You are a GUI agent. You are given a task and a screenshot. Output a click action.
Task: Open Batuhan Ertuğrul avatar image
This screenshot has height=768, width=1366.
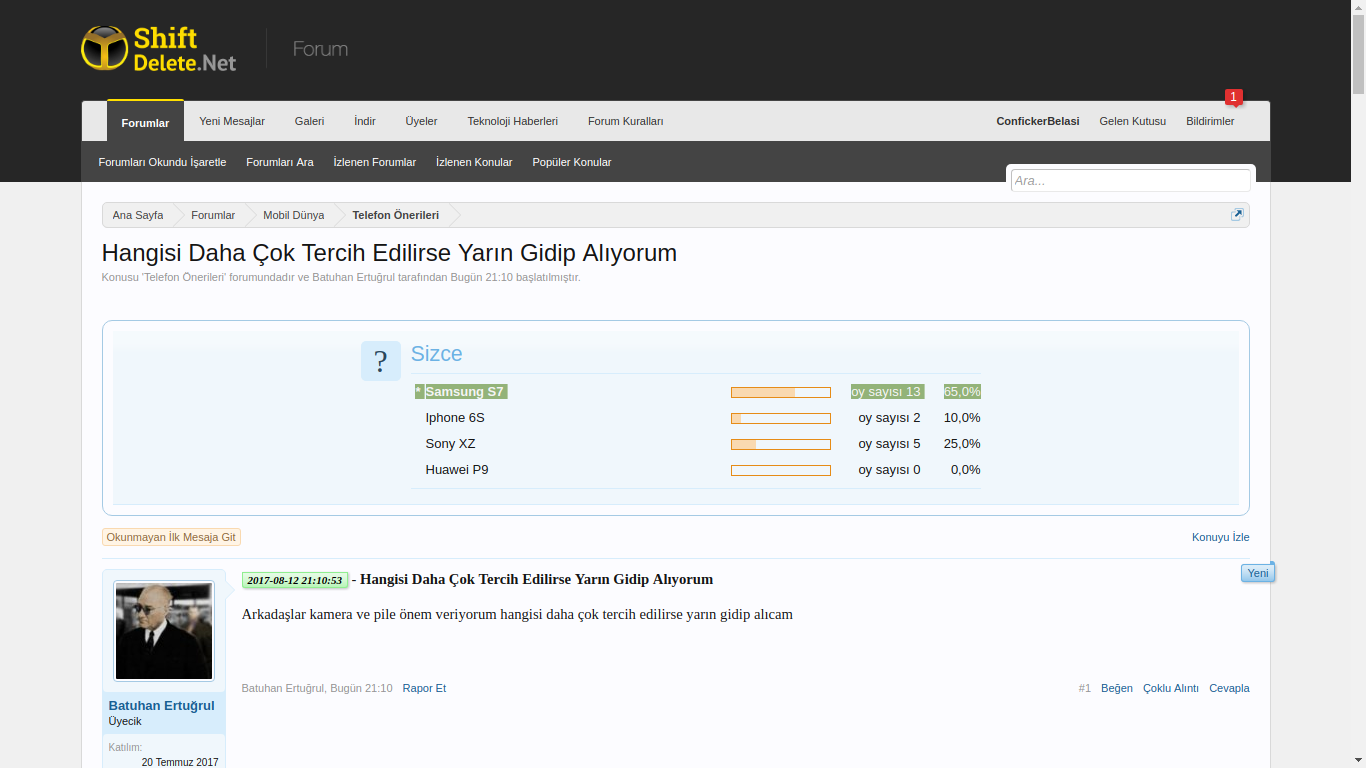point(164,631)
